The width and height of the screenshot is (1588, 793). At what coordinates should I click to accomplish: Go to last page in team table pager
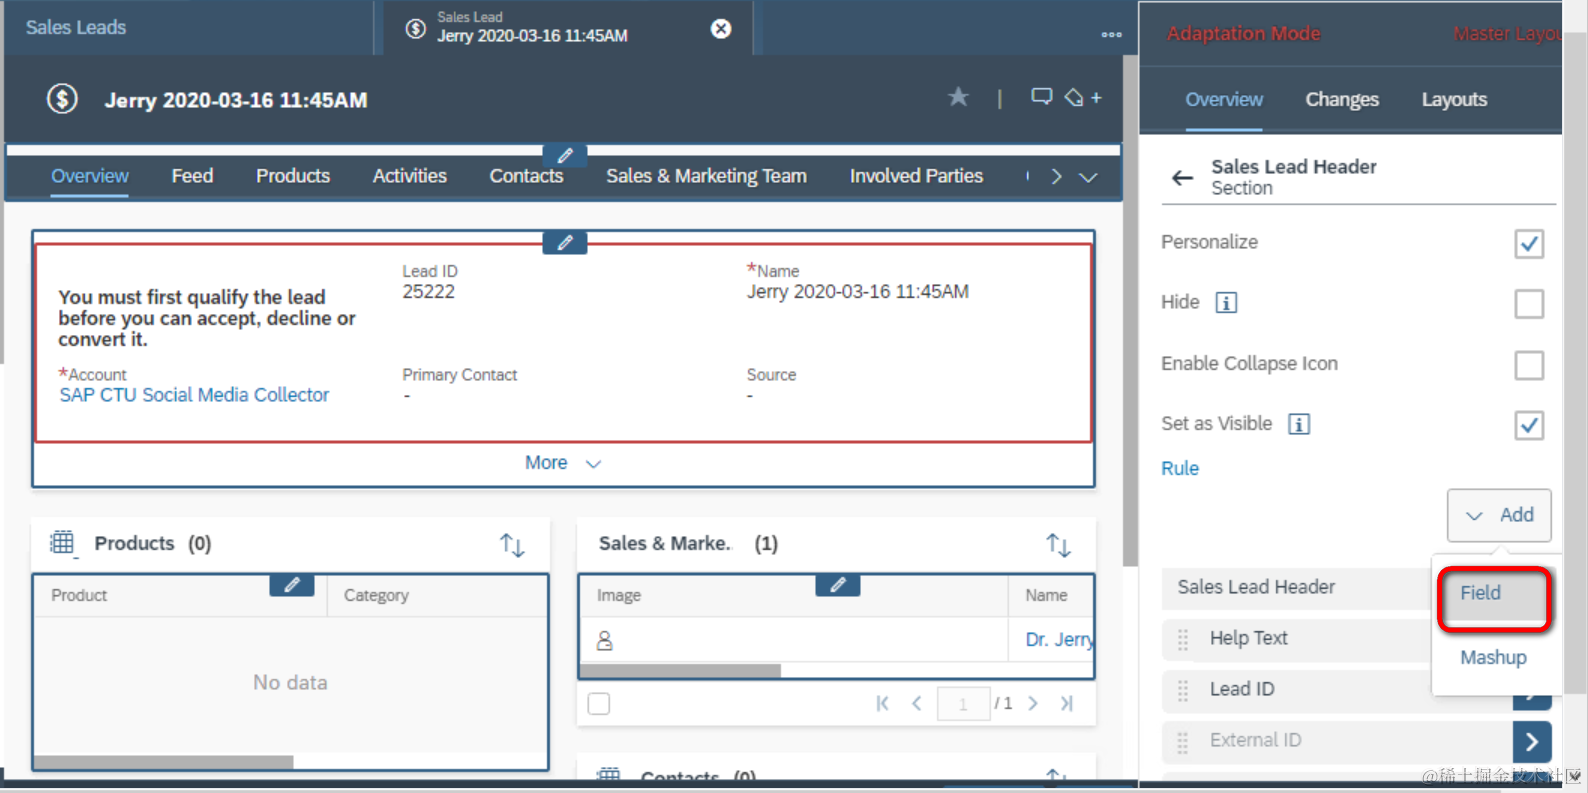(x=1067, y=703)
